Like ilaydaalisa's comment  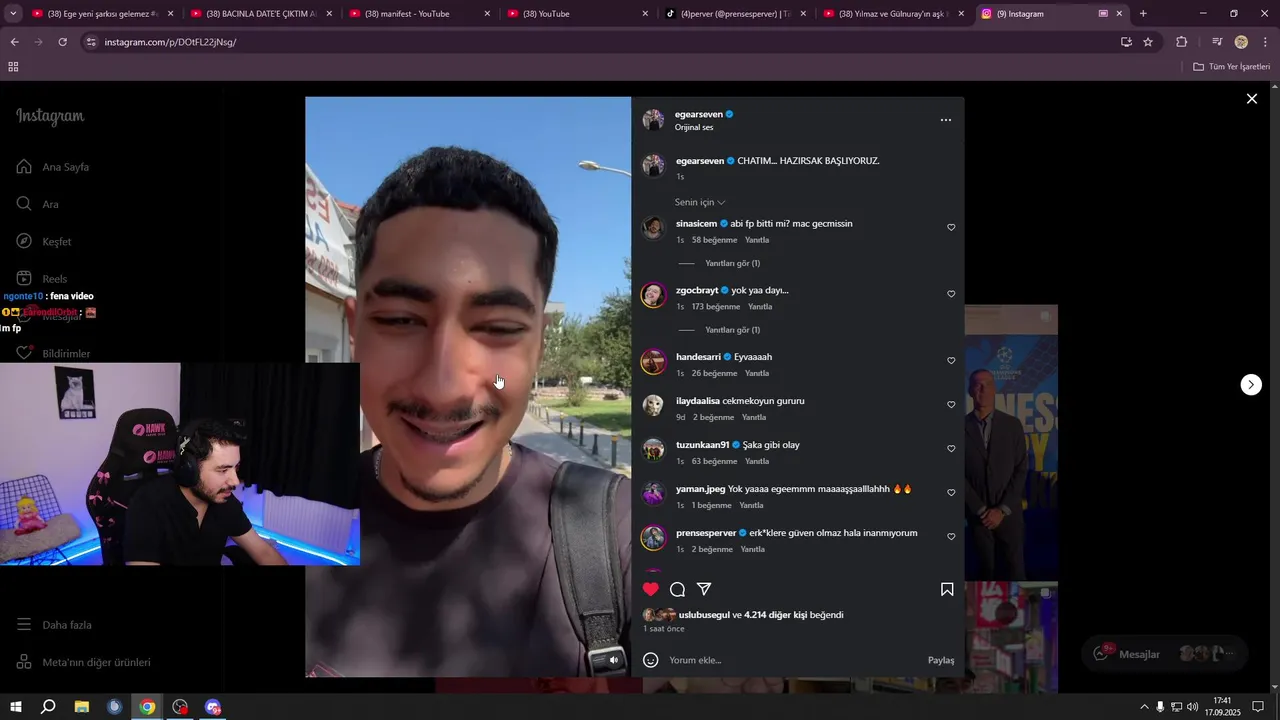pyautogui.click(x=951, y=405)
